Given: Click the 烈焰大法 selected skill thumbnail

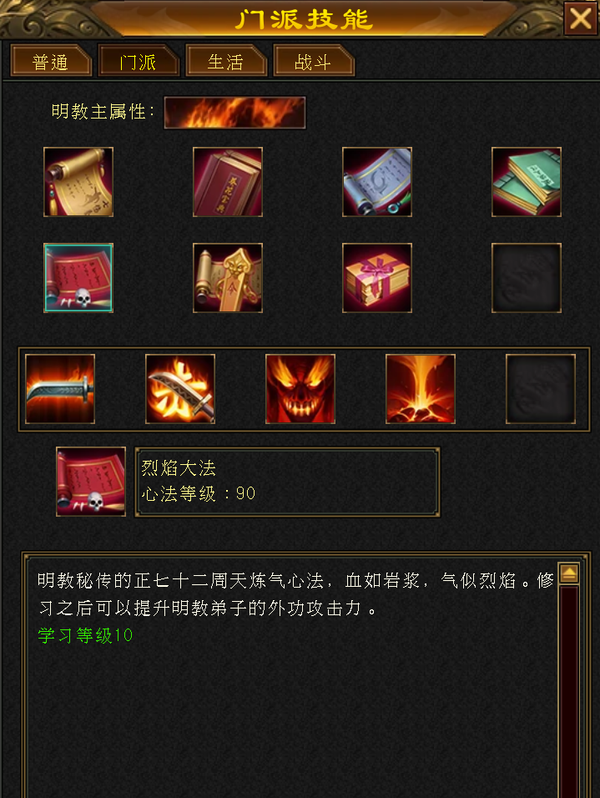Looking at the screenshot, I should (x=91, y=481).
